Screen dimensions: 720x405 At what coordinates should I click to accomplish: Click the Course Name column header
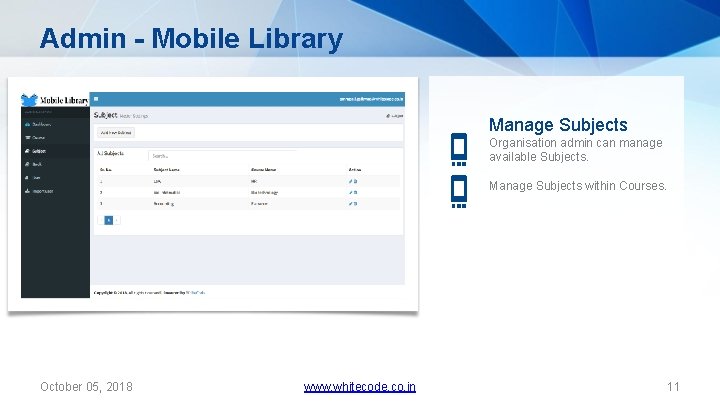coord(264,169)
